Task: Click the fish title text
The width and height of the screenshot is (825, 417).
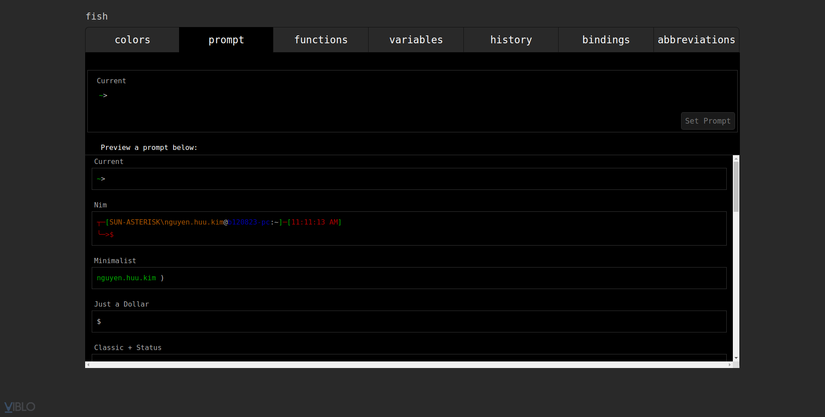Action: point(97,16)
